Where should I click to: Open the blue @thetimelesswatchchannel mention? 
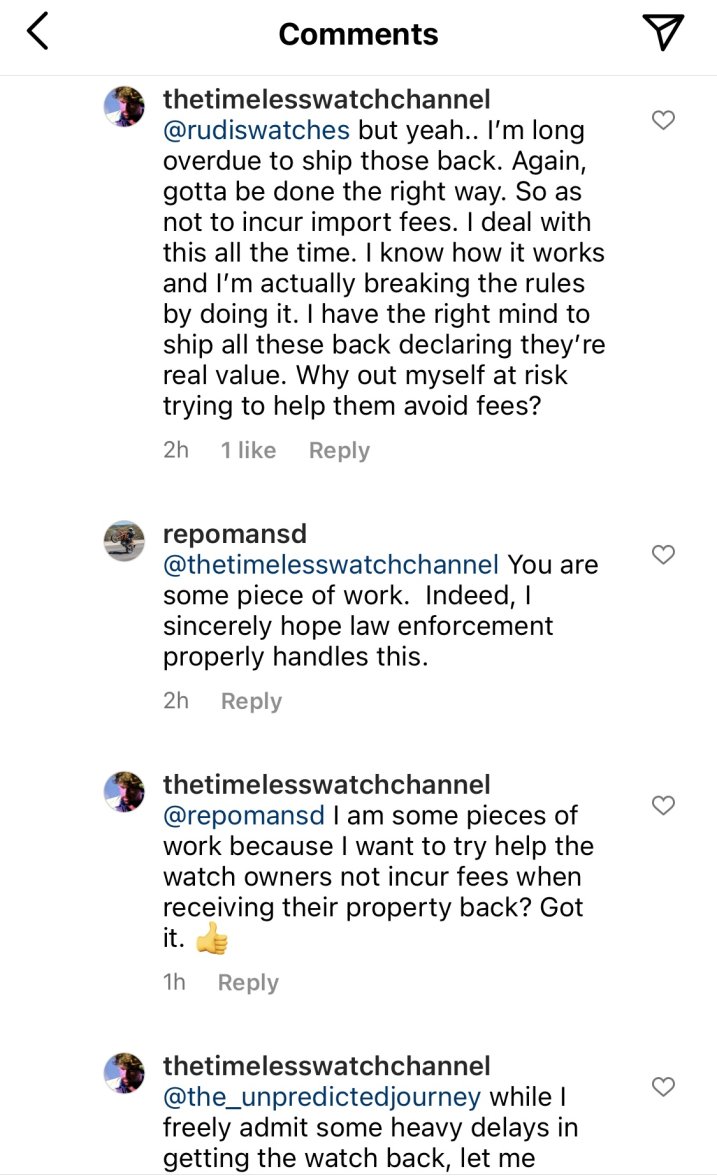click(x=330, y=565)
